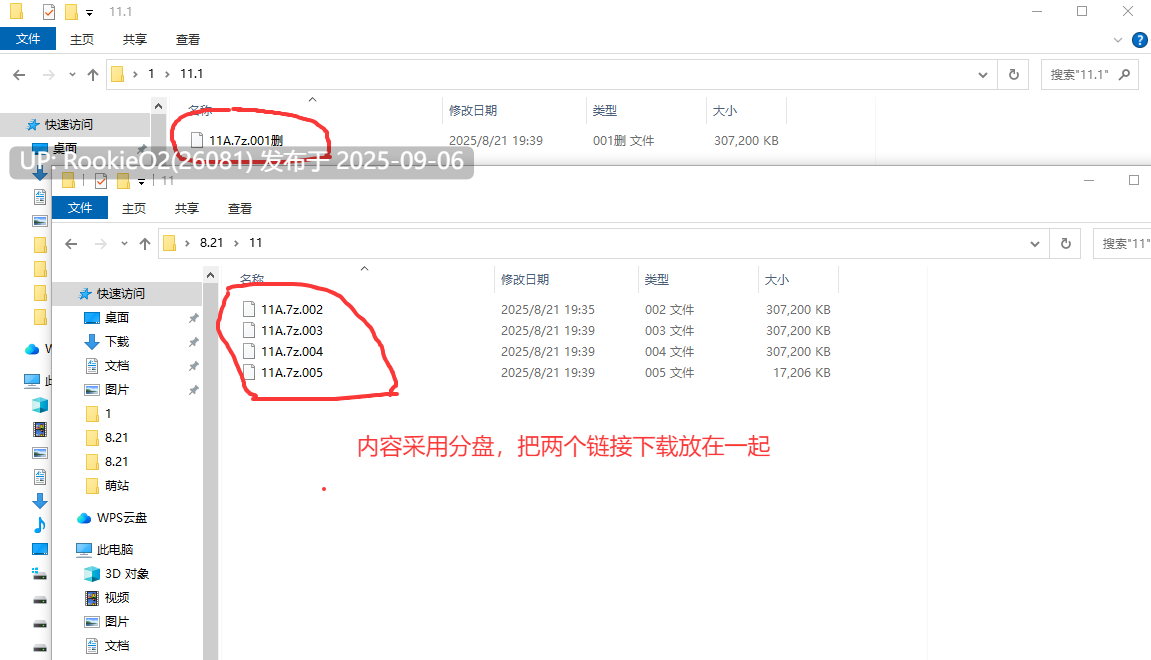Open the 文件 tab in window 11

coord(80,208)
